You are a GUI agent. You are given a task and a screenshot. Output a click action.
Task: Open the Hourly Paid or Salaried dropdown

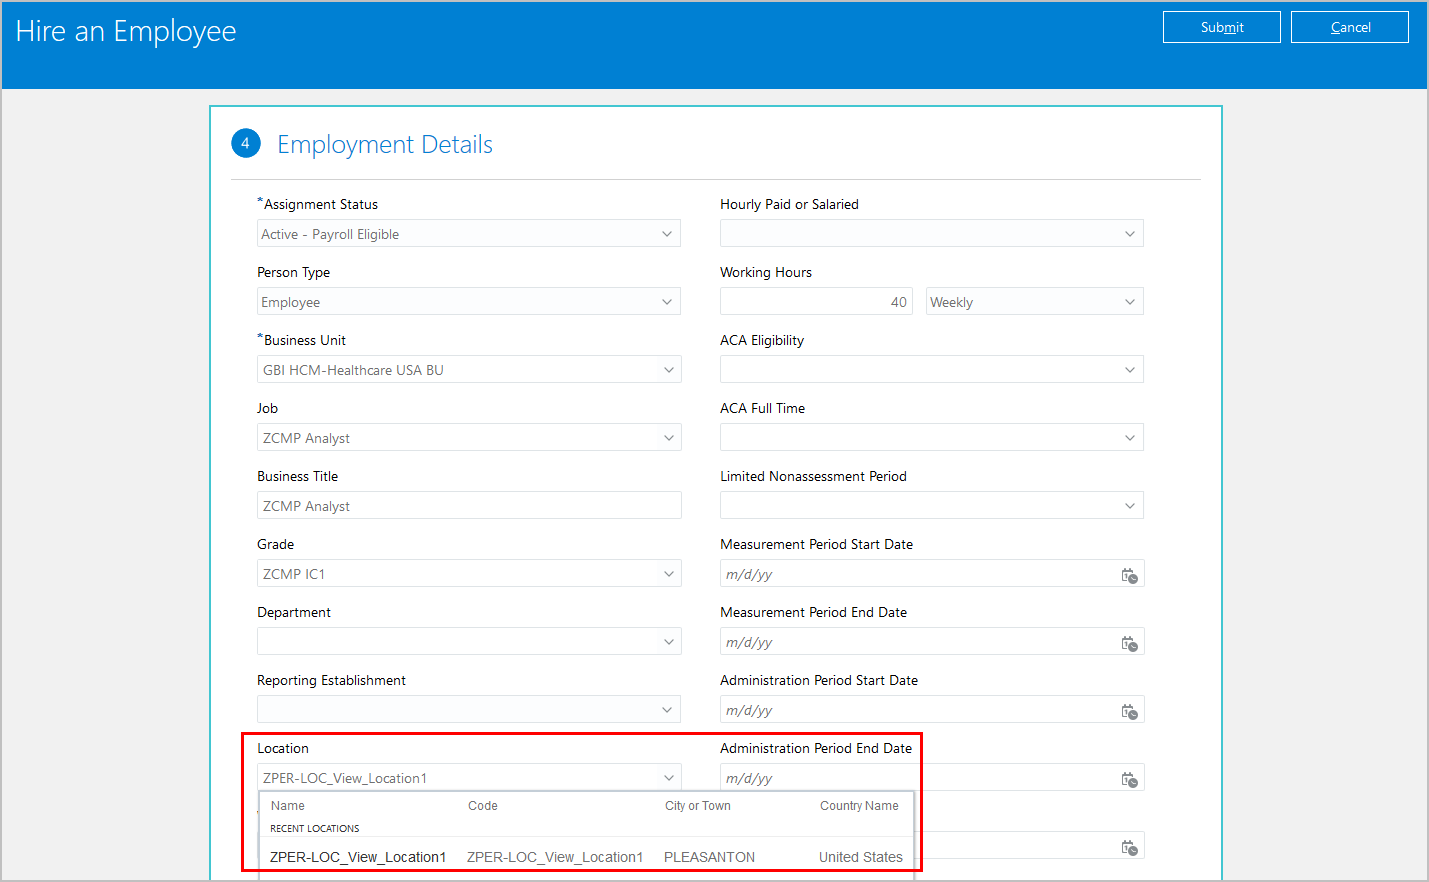1129,234
